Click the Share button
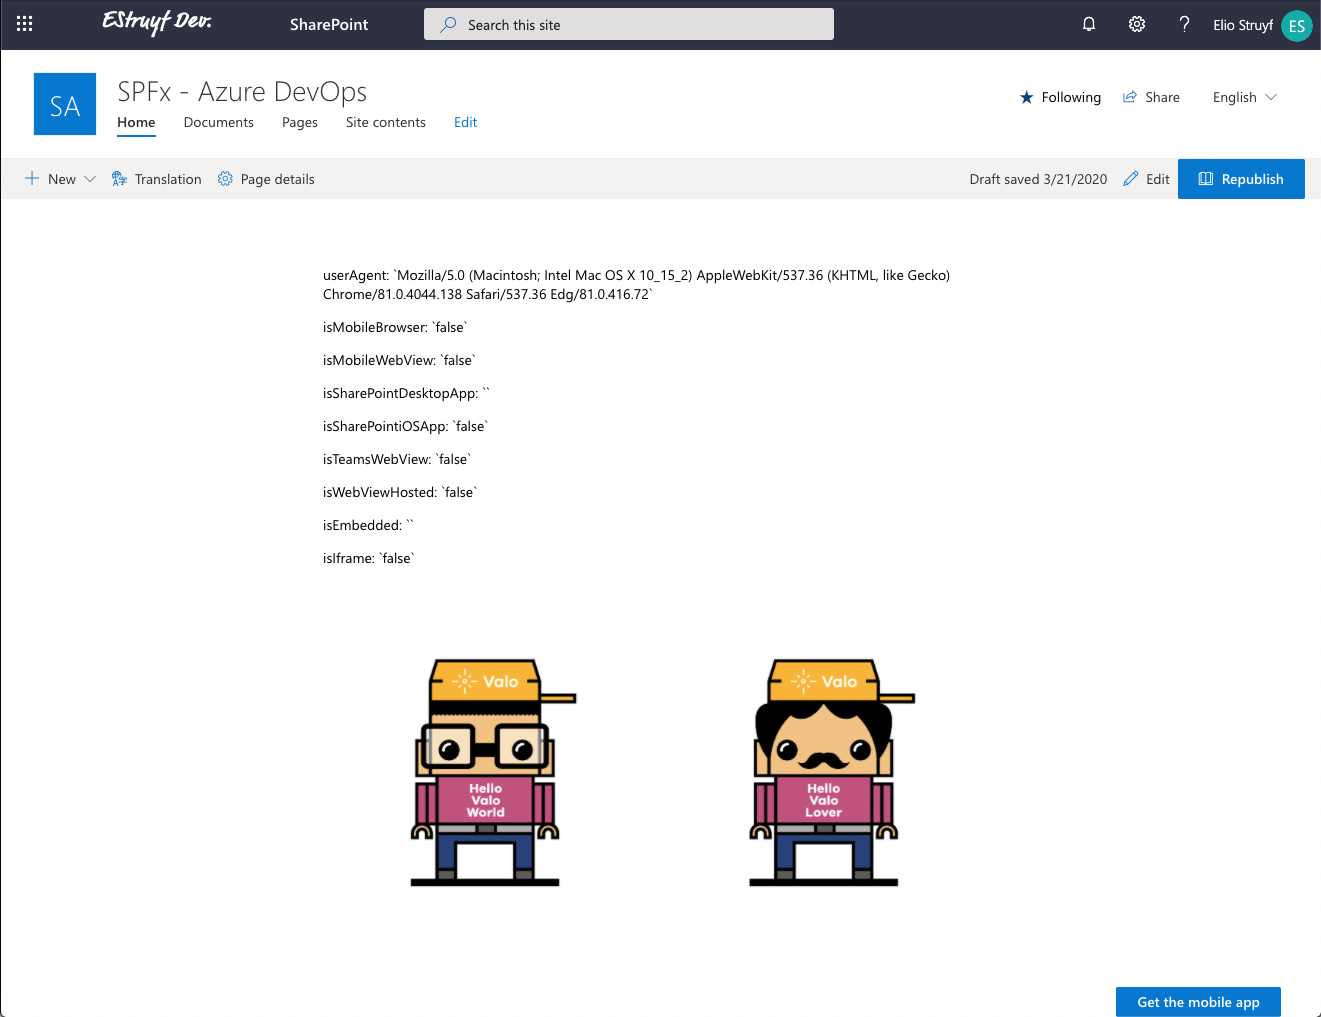Screen dimensions: 1321x1017 coord(1151,97)
